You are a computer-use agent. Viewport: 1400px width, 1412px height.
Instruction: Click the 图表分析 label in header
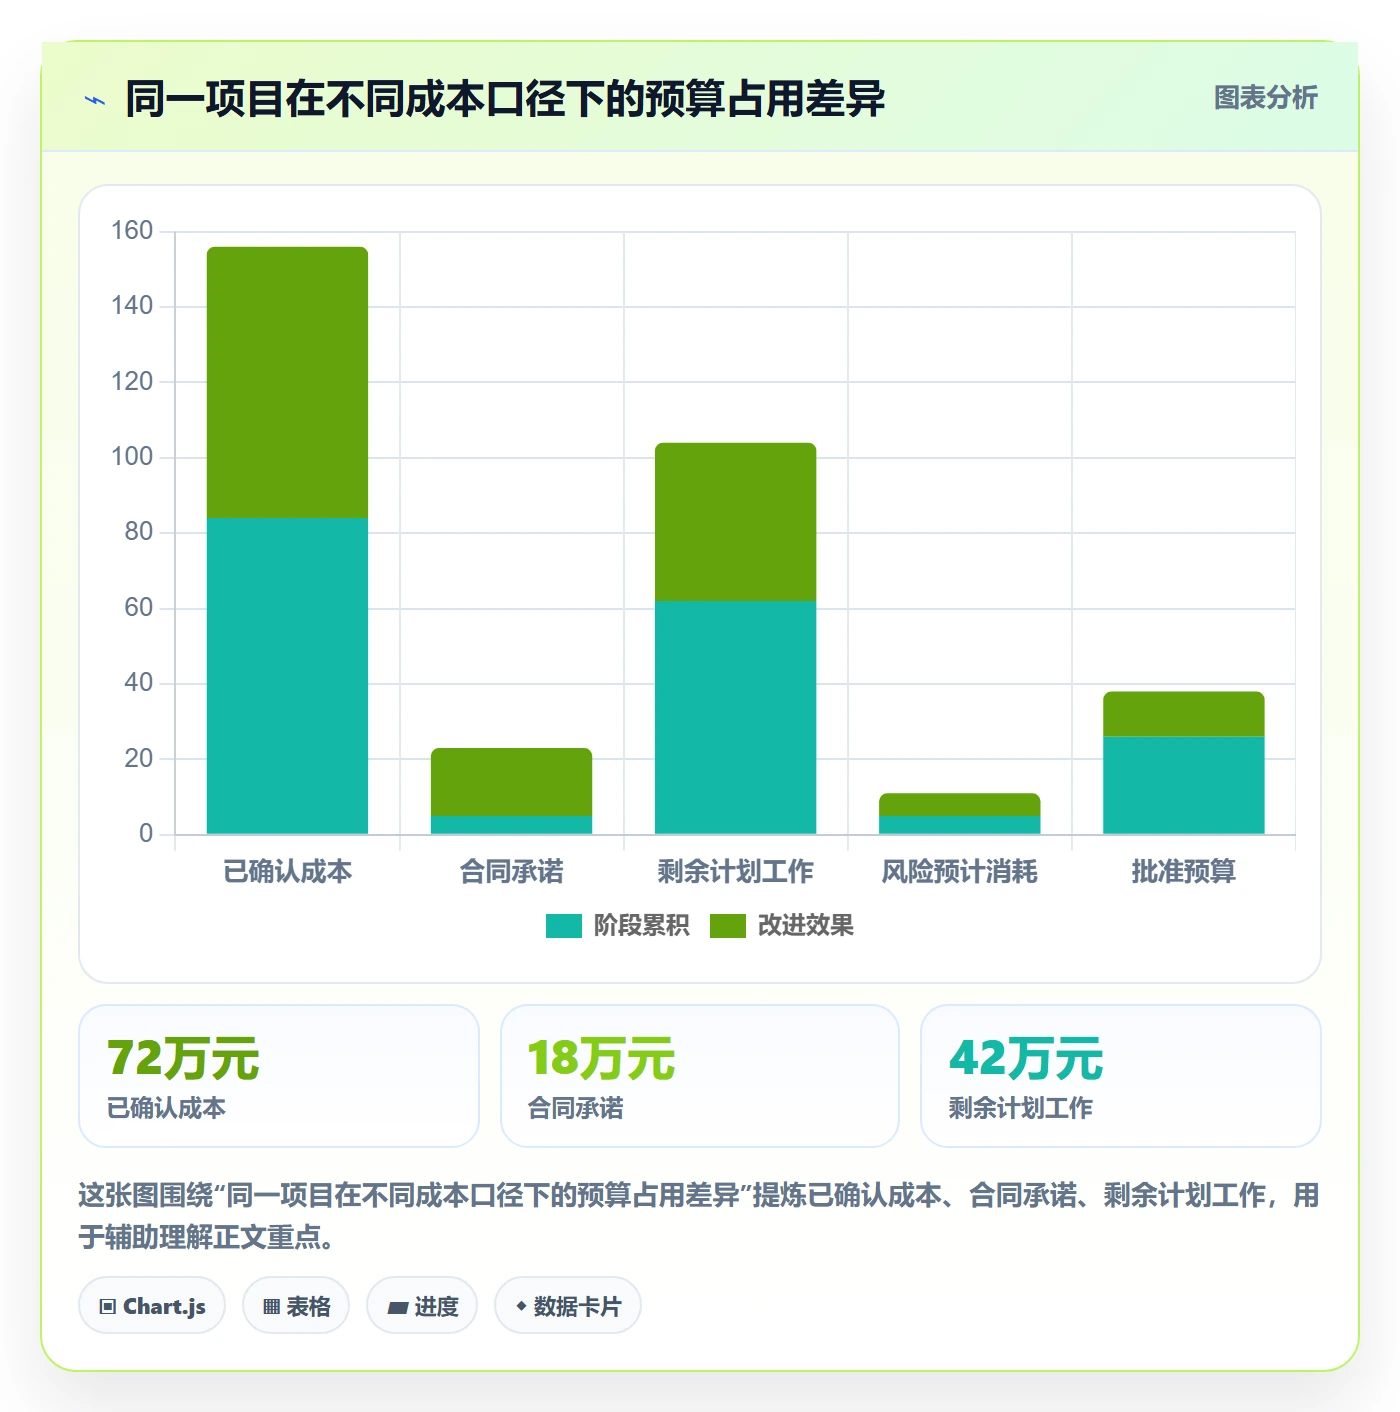[1265, 98]
